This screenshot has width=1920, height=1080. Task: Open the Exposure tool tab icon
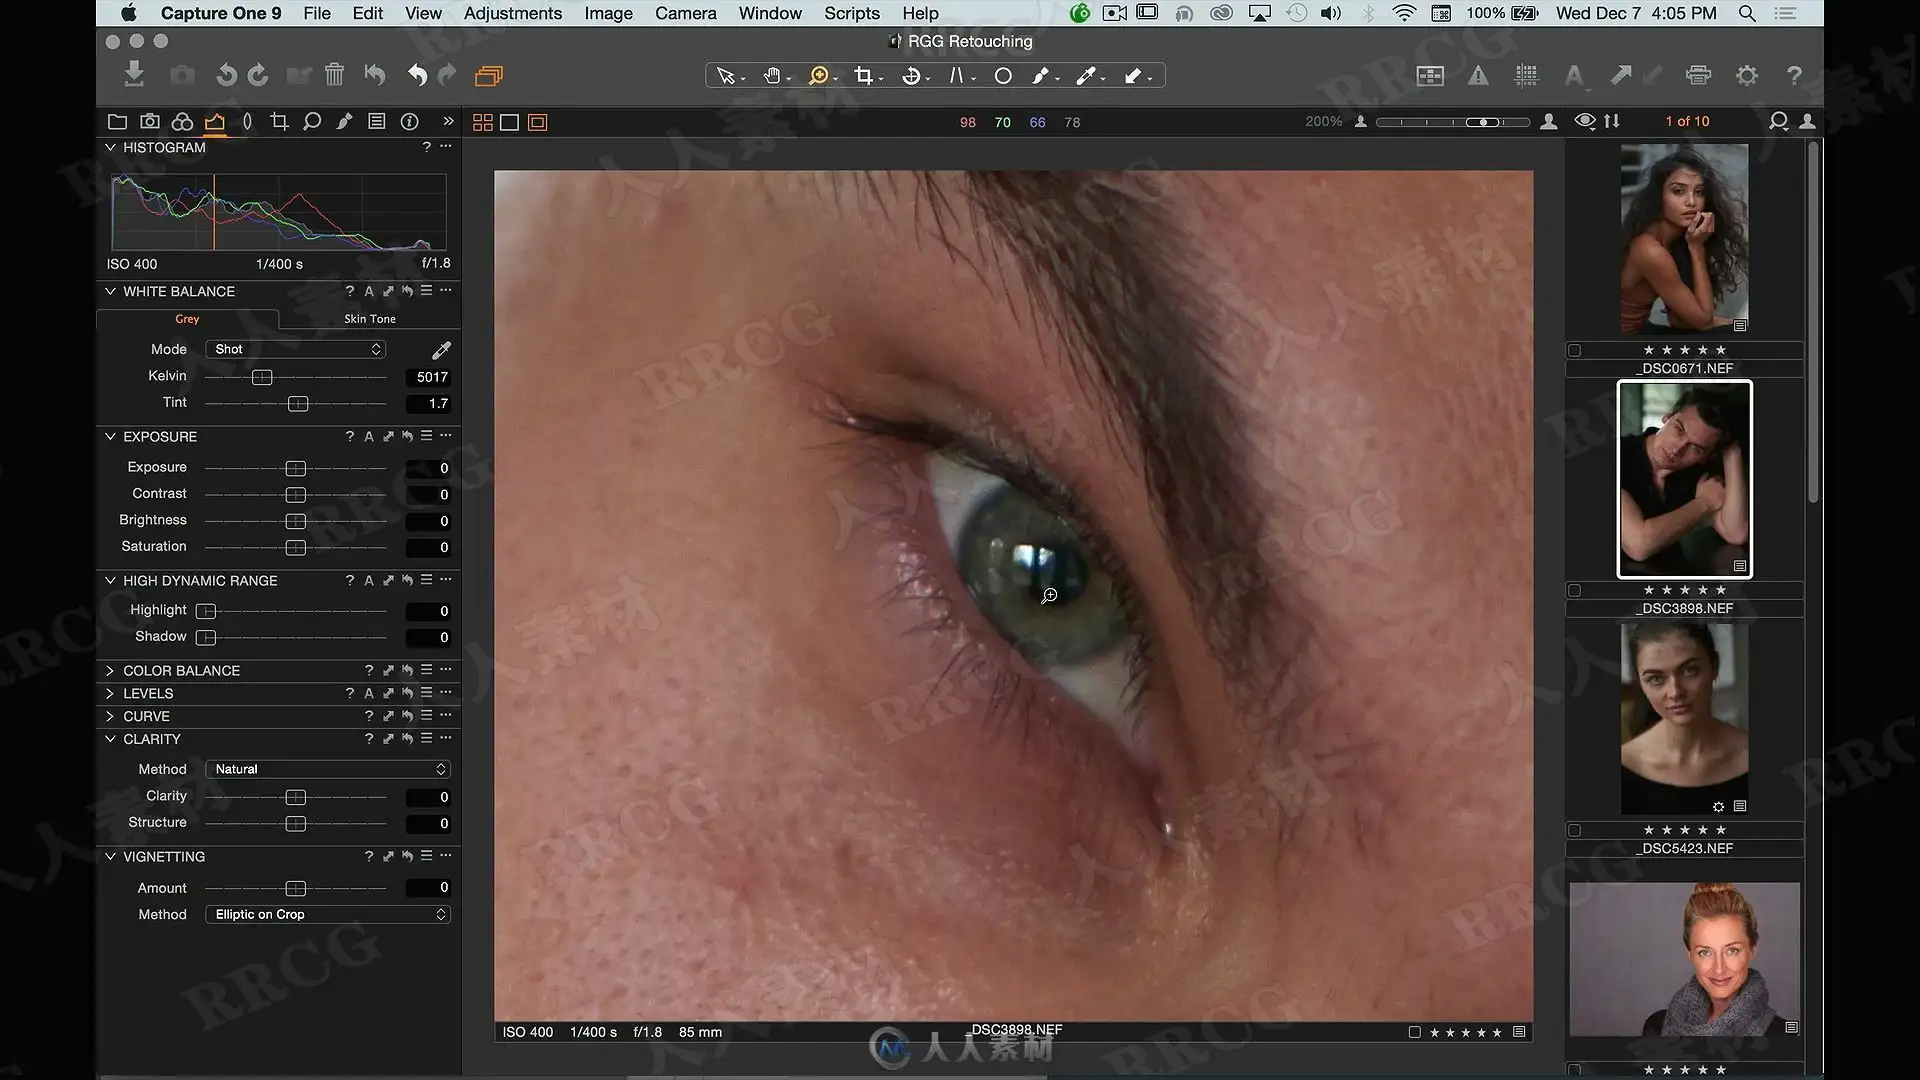point(215,122)
